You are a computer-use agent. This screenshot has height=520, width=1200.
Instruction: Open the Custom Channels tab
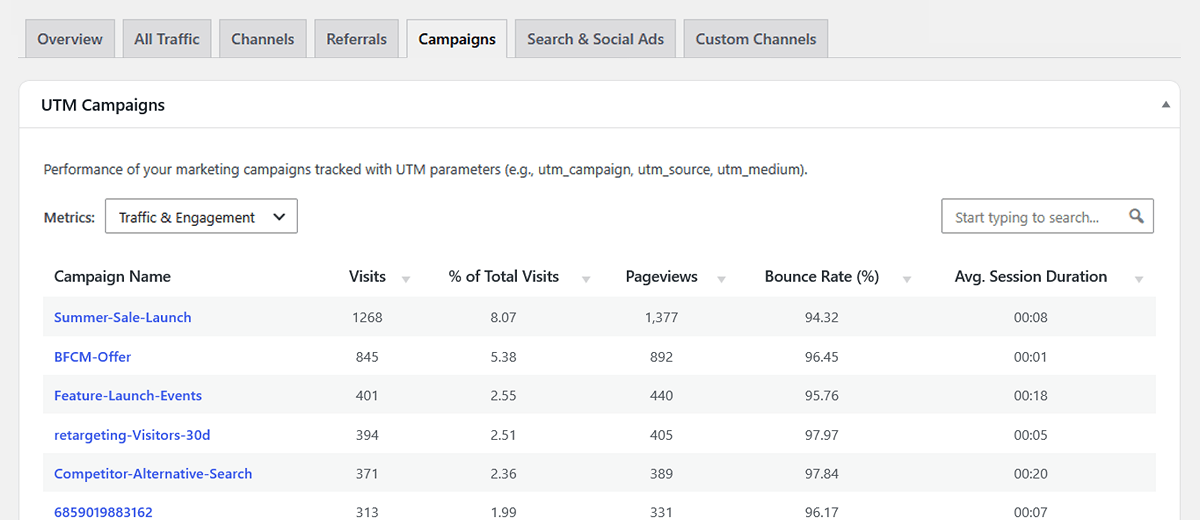pyautogui.click(x=756, y=39)
